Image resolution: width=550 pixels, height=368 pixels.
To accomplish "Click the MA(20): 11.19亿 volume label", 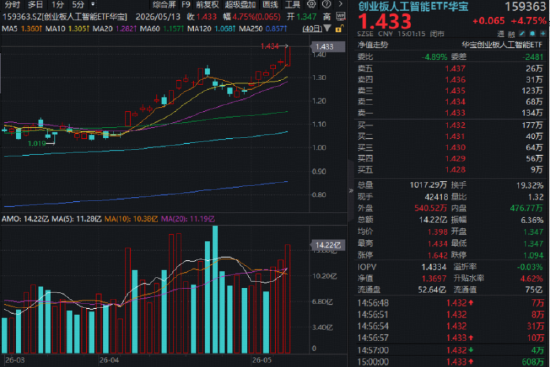I will pos(188,219).
